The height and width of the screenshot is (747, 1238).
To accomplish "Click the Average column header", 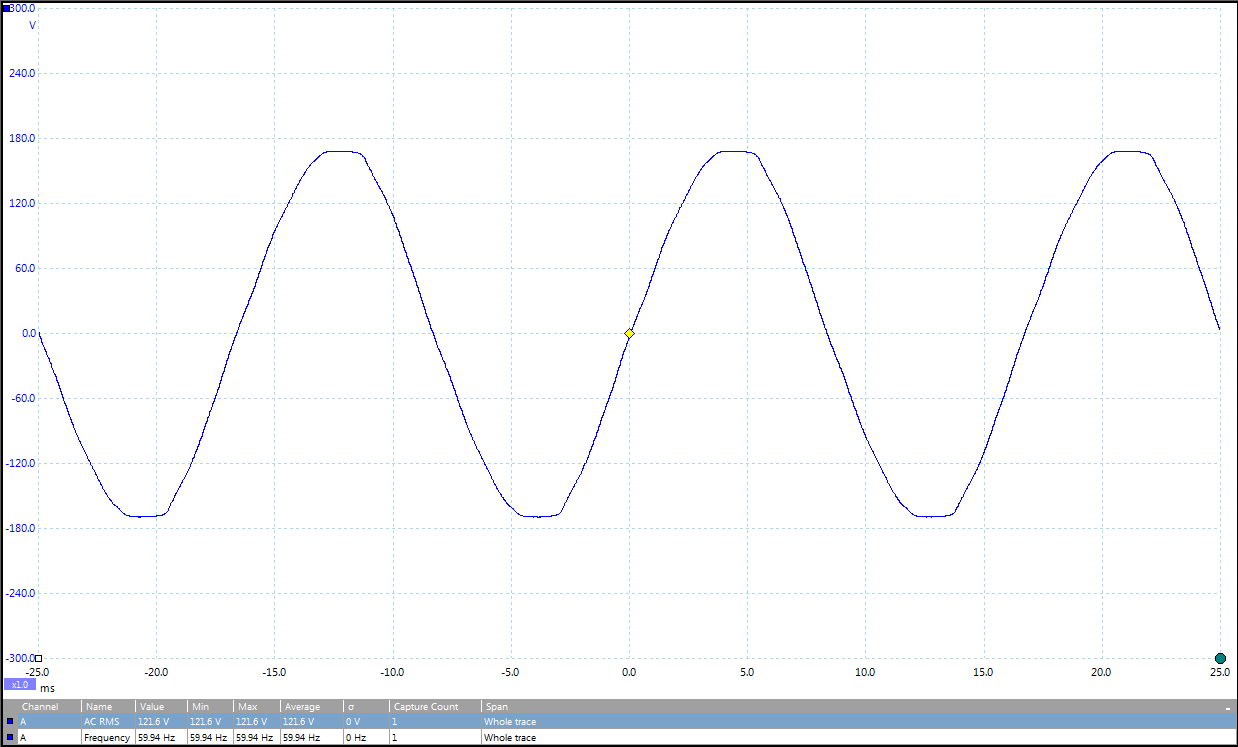I will click(x=302, y=707).
